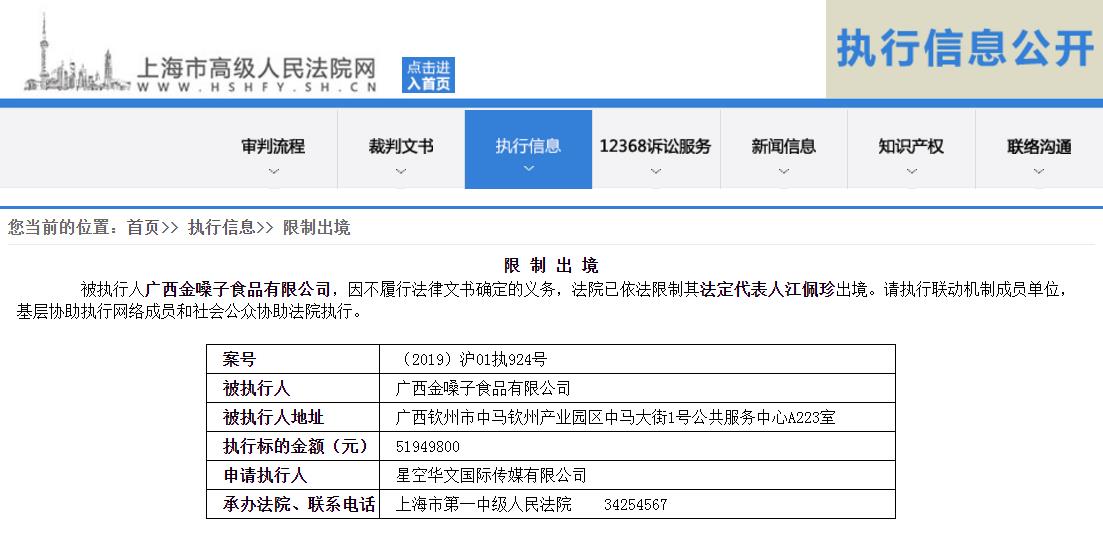Click the 执行信息公开 banner
1103x534 pixels.
click(964, 49)
